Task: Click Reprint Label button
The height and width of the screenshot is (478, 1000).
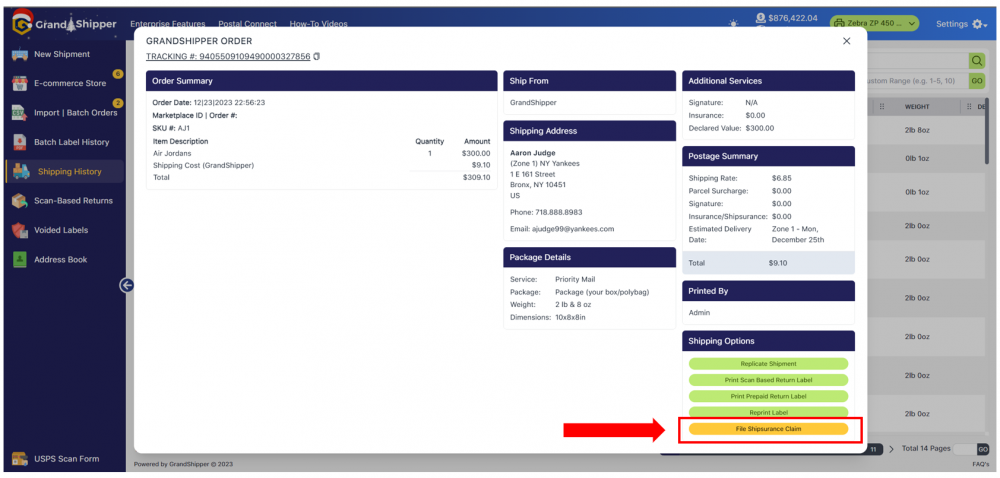Action: click(x=768, y=412)
